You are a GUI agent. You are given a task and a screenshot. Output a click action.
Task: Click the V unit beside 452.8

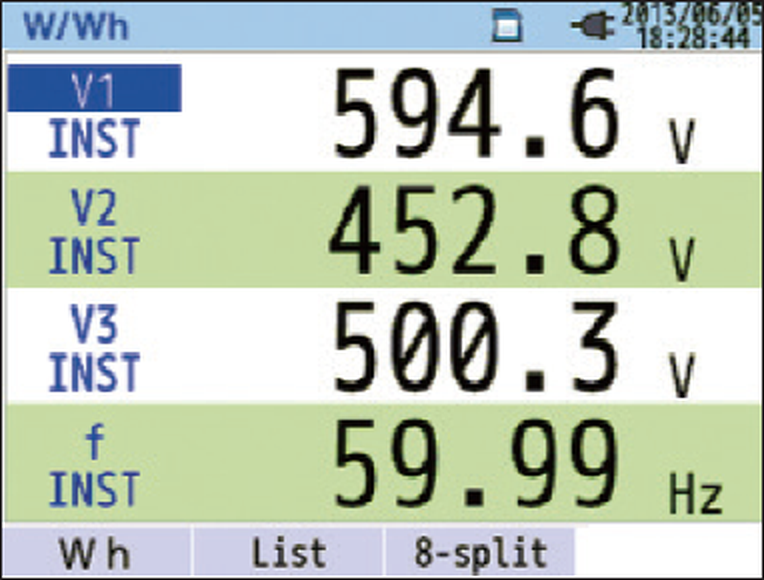[x=681, y=259]
